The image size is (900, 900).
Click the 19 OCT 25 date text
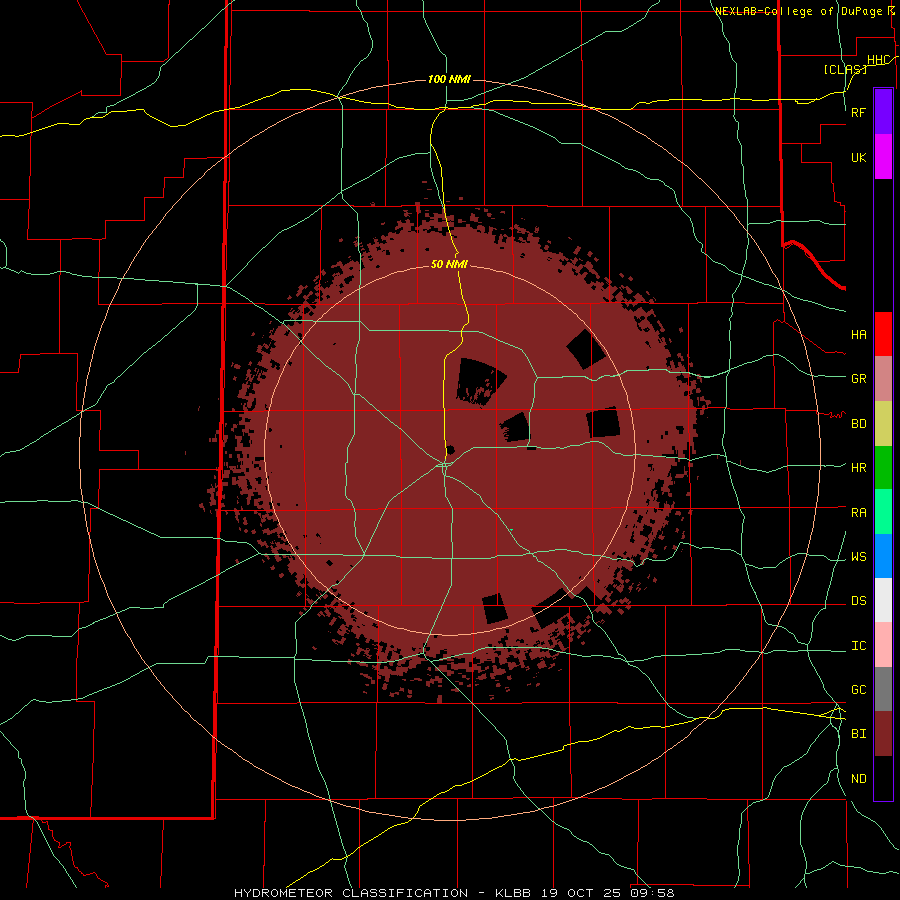click(x=582, y=893)
